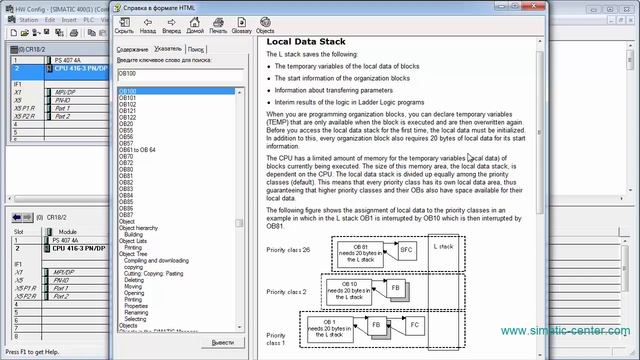This screenshot has width=640, height=360.
Task: Click Open folder icon in HW Config toolbar
Action: point(24,33)
